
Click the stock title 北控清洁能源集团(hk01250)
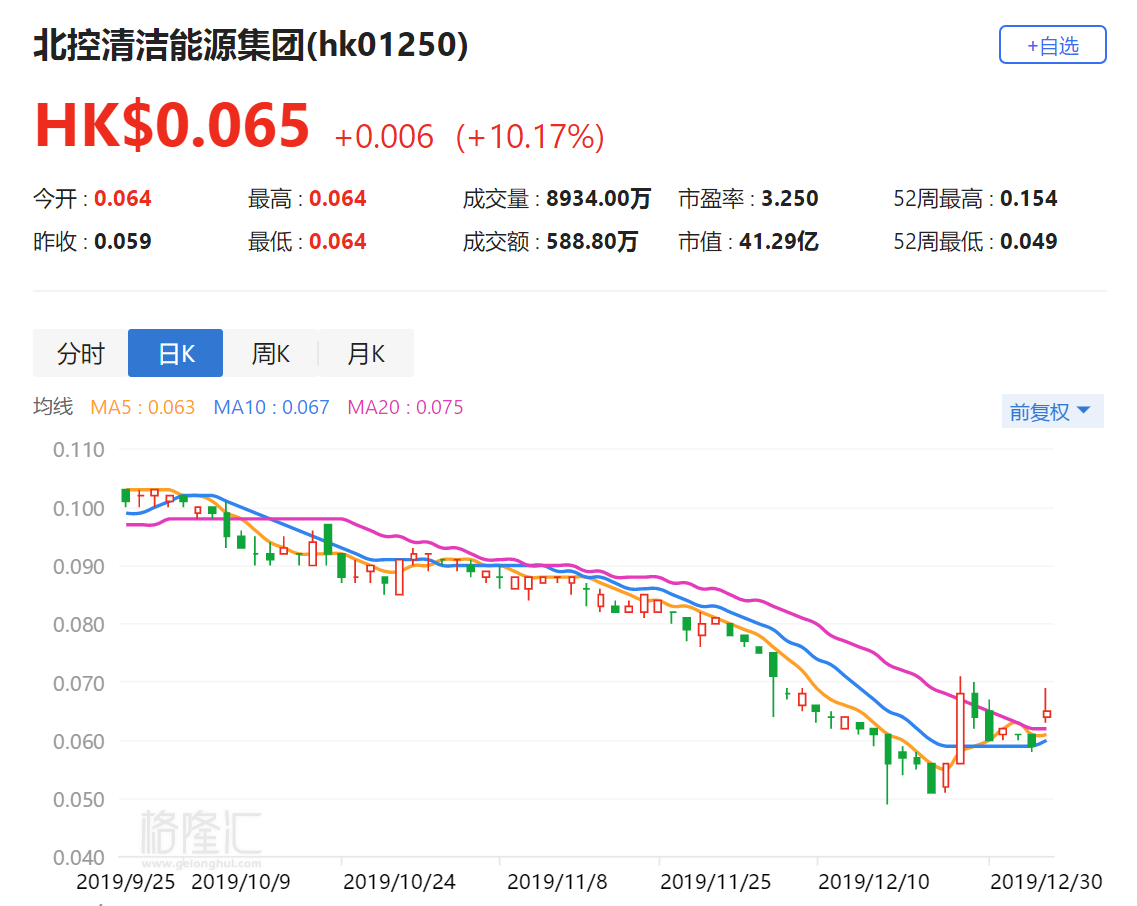click(x=251, y=46)
